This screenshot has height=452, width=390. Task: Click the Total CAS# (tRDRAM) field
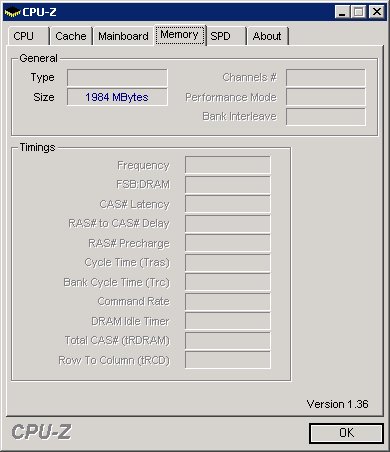[228, 341]
